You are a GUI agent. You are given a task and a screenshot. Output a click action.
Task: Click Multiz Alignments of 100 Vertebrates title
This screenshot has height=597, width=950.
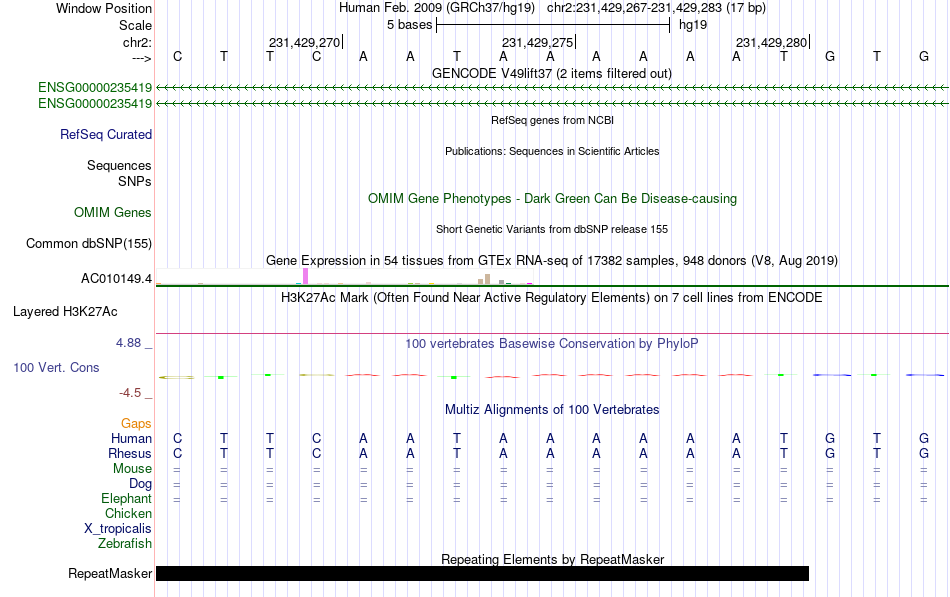tap(552, 410)
